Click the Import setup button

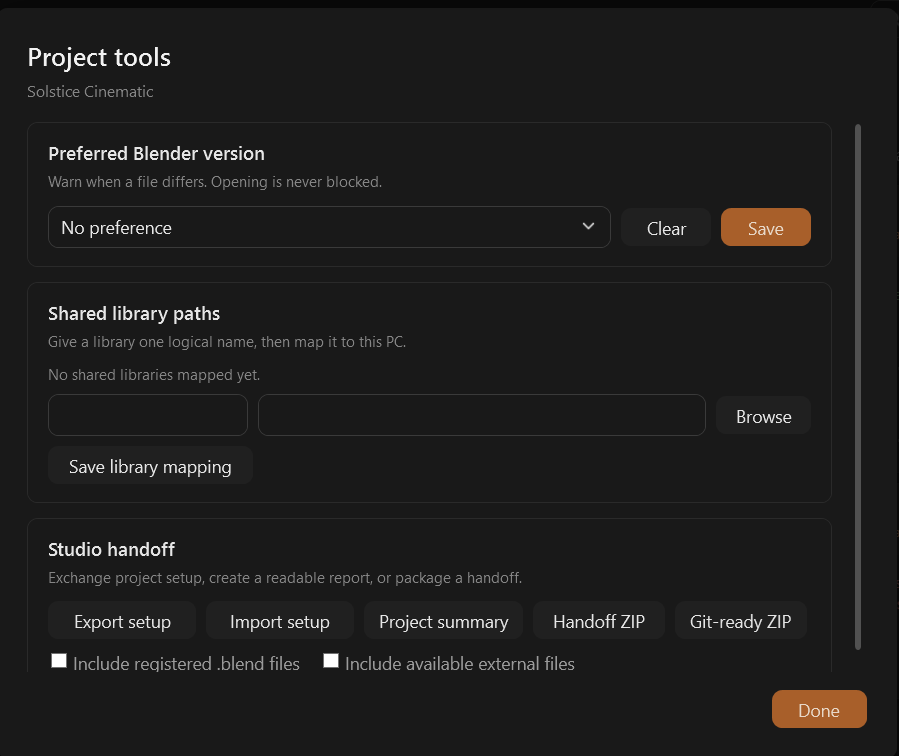pos(280,621)
